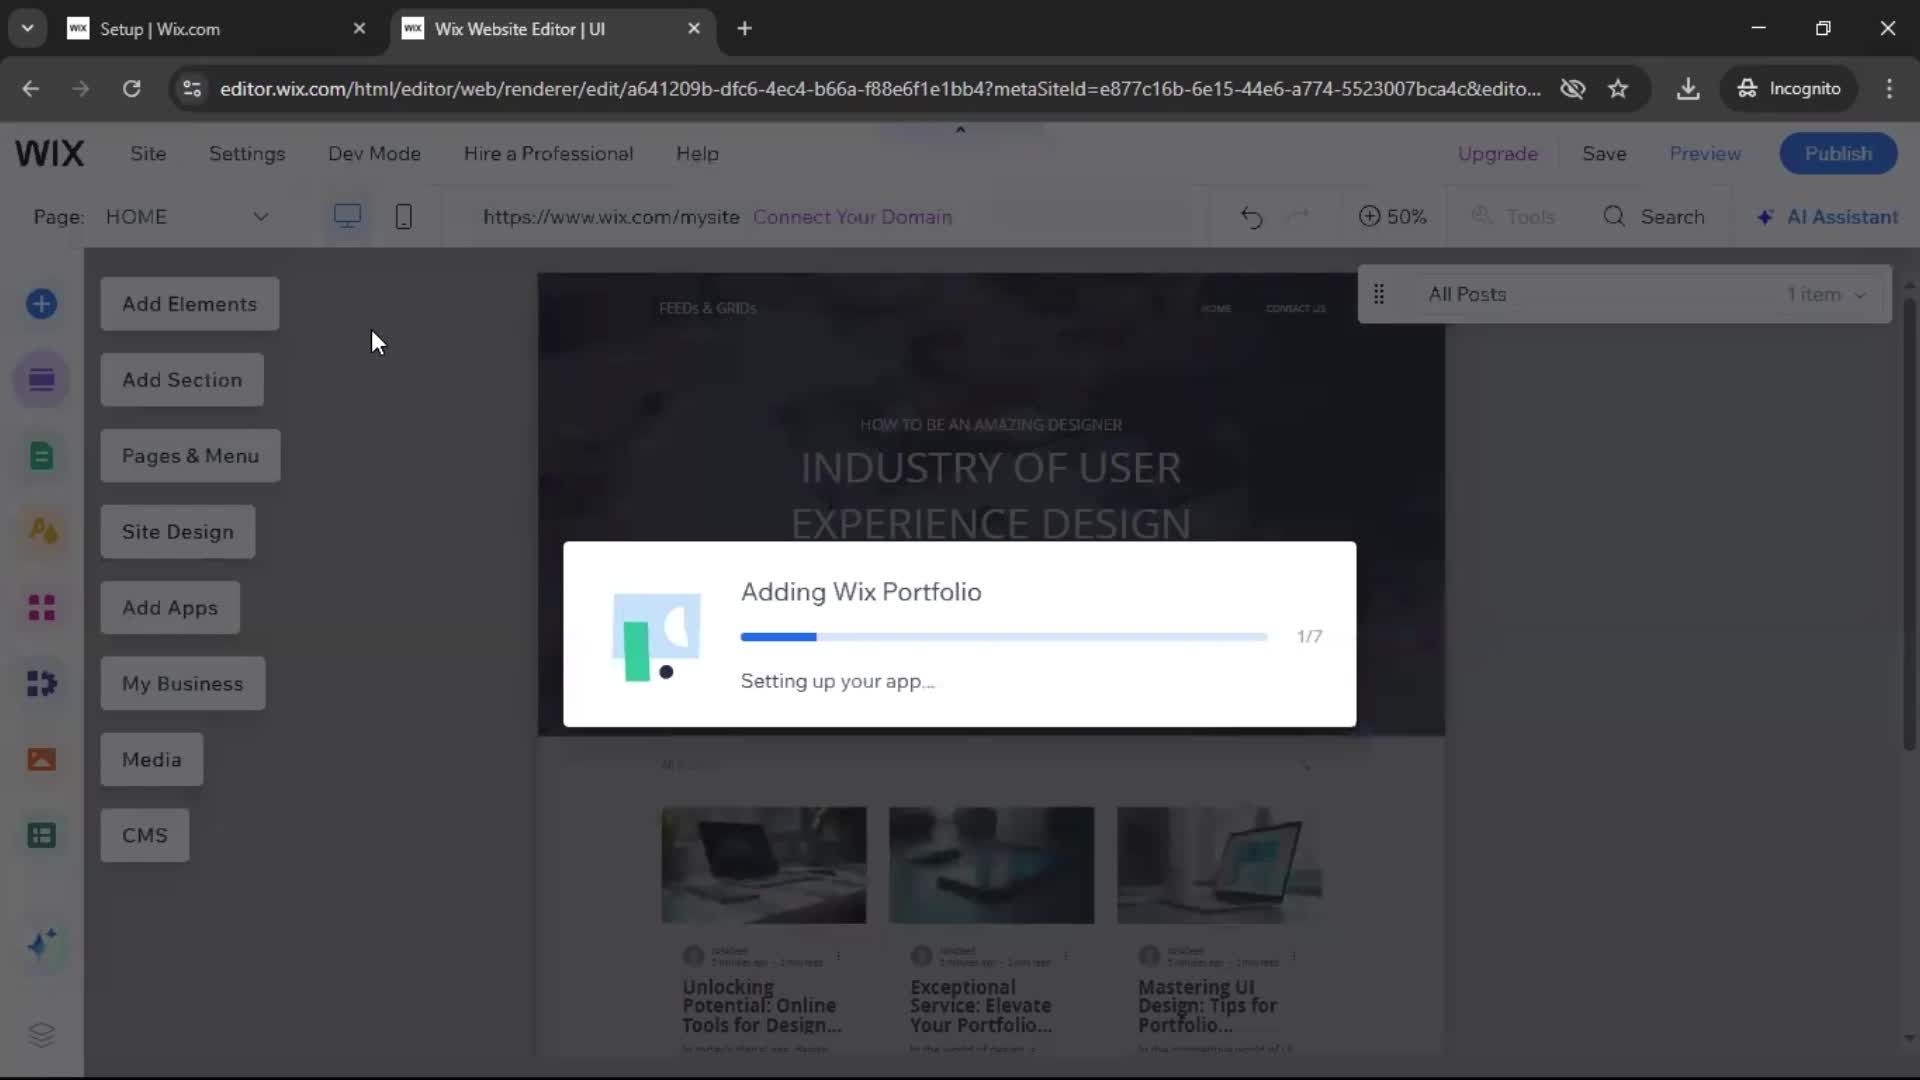Open a new browser tab

tap(744, 28)
